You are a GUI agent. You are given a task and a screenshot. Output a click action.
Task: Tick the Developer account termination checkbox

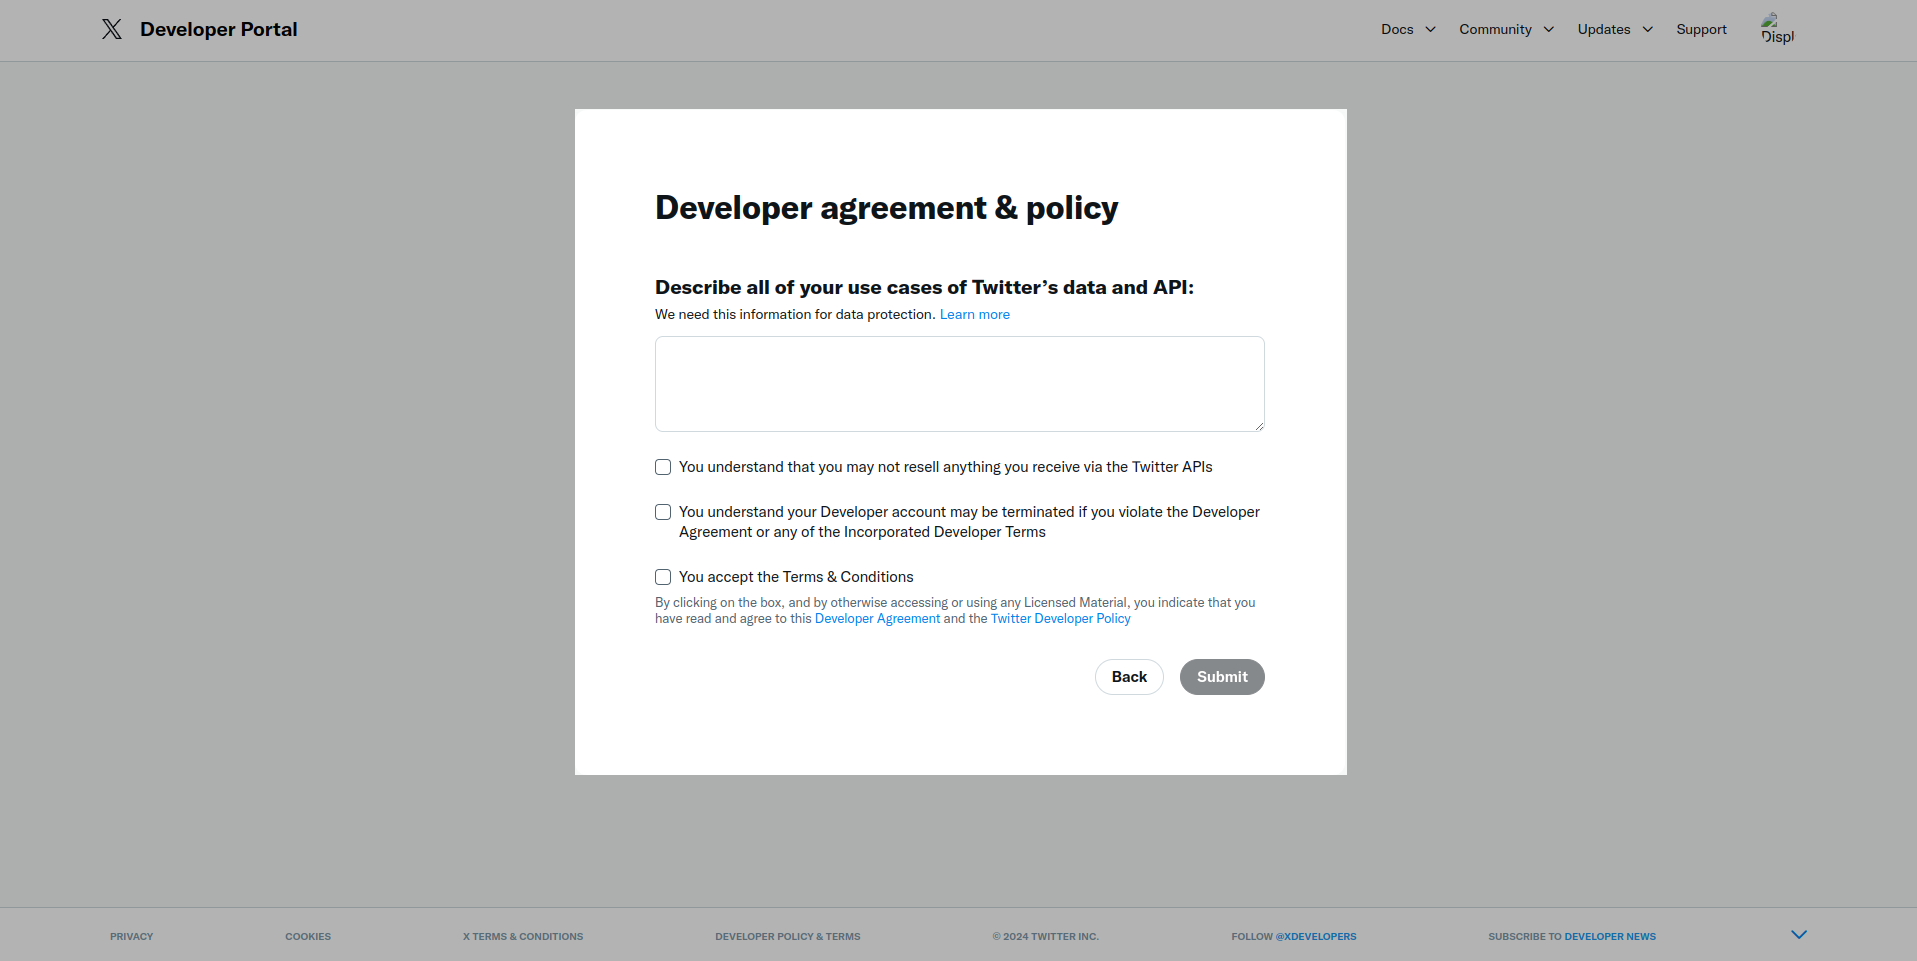click(663, 512)
